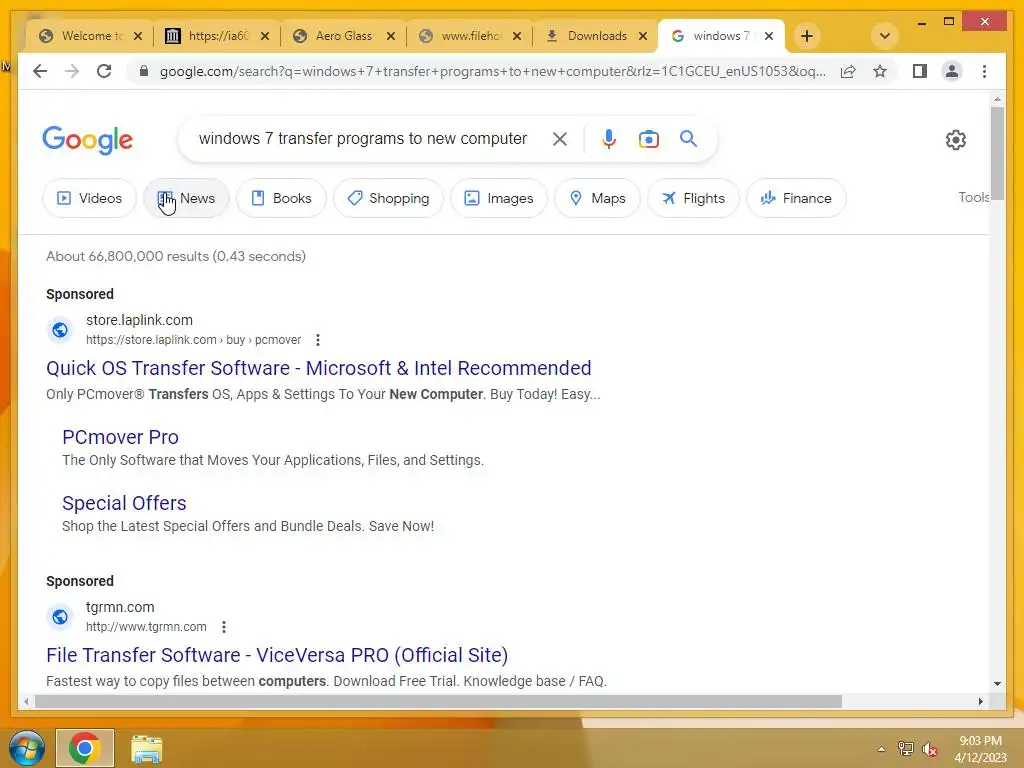The width and height of the screenshot is (1024, 768).
Task: Open store.laplink.com ad options menu
Action: tap(317, 340)
